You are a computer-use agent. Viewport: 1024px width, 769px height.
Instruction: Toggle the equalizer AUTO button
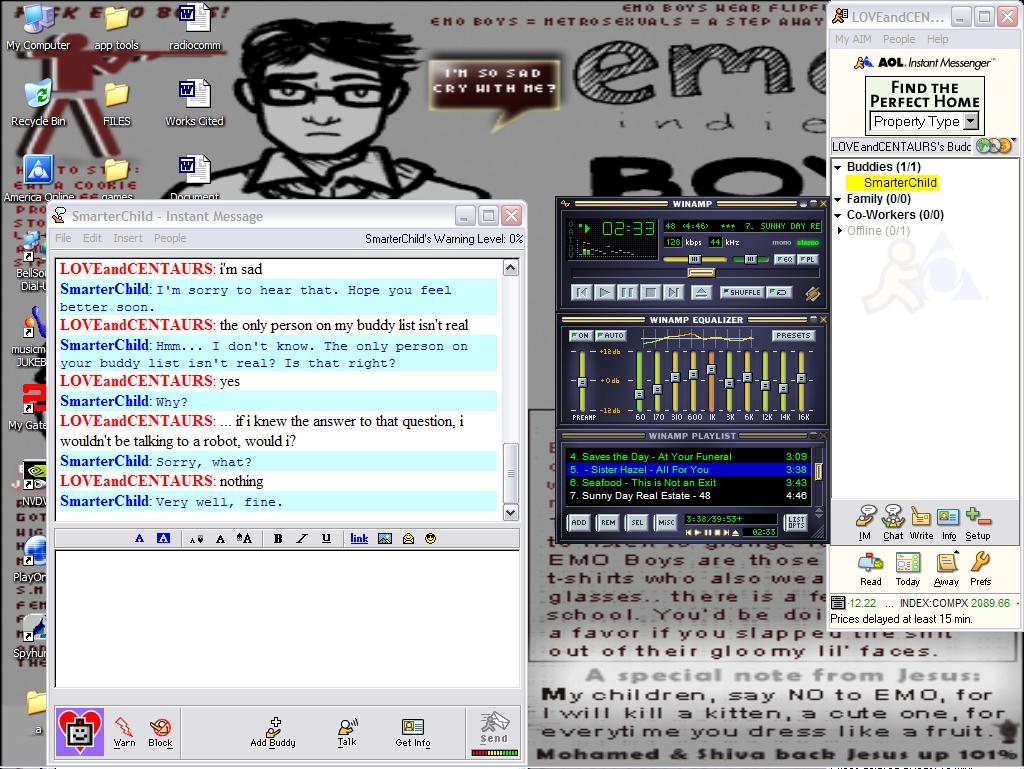[x=610, y=336]
